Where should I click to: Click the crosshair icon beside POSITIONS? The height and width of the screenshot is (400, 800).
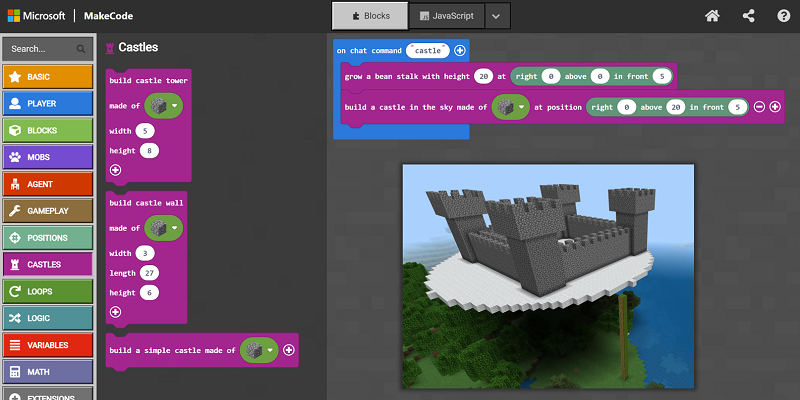(15, 238)
